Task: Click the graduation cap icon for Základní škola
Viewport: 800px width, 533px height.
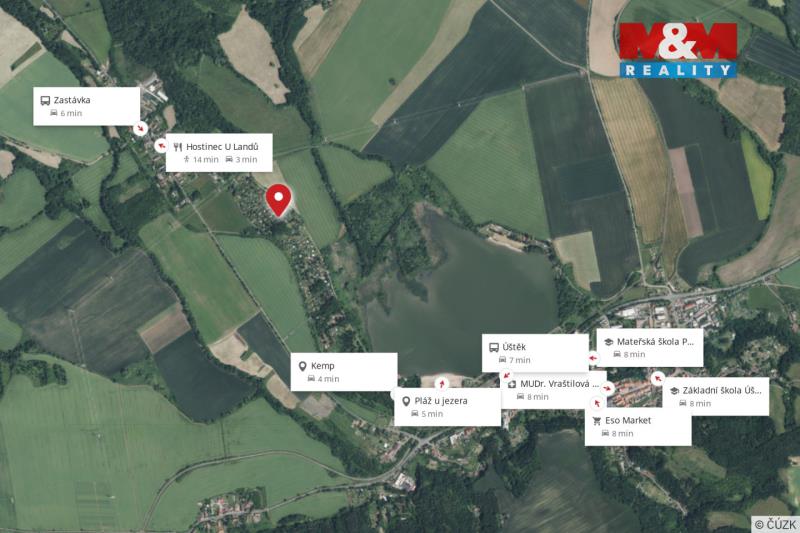Action: click(x=674, y=391)
